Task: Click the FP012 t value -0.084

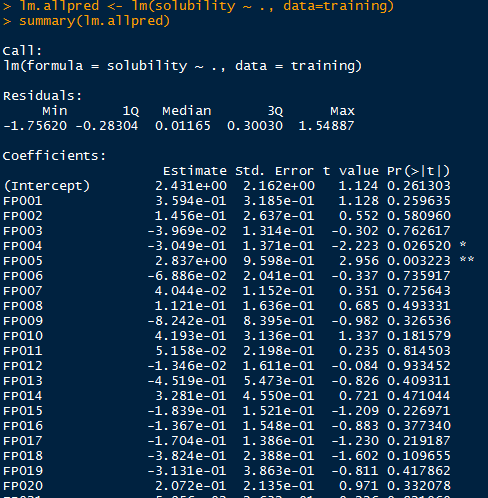Action: (x=355, y=366)
